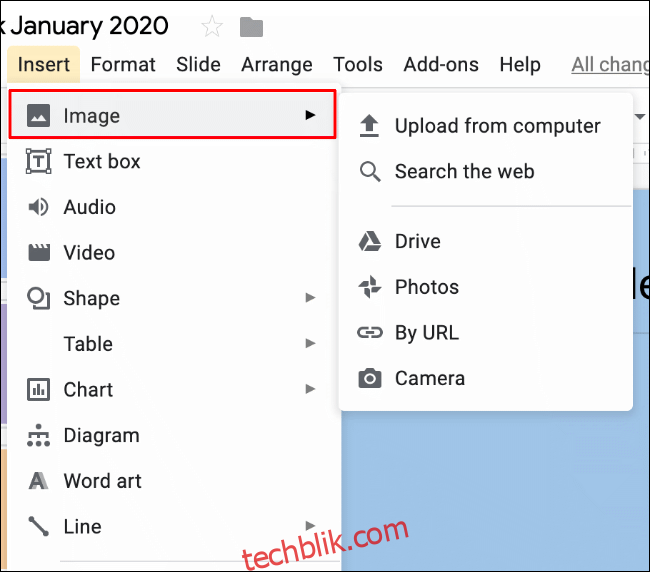
Task: Expand the Table submenu arrow
Action: [310, 343]
